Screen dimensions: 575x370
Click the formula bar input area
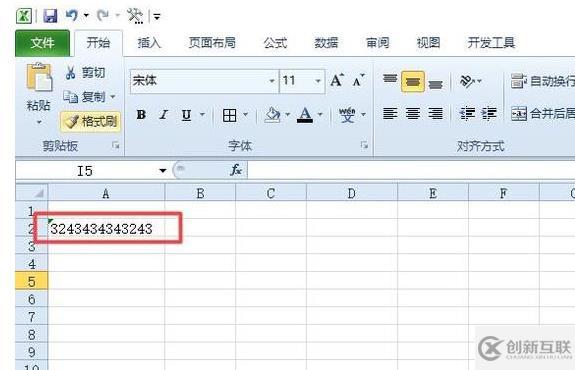(411, 171)
